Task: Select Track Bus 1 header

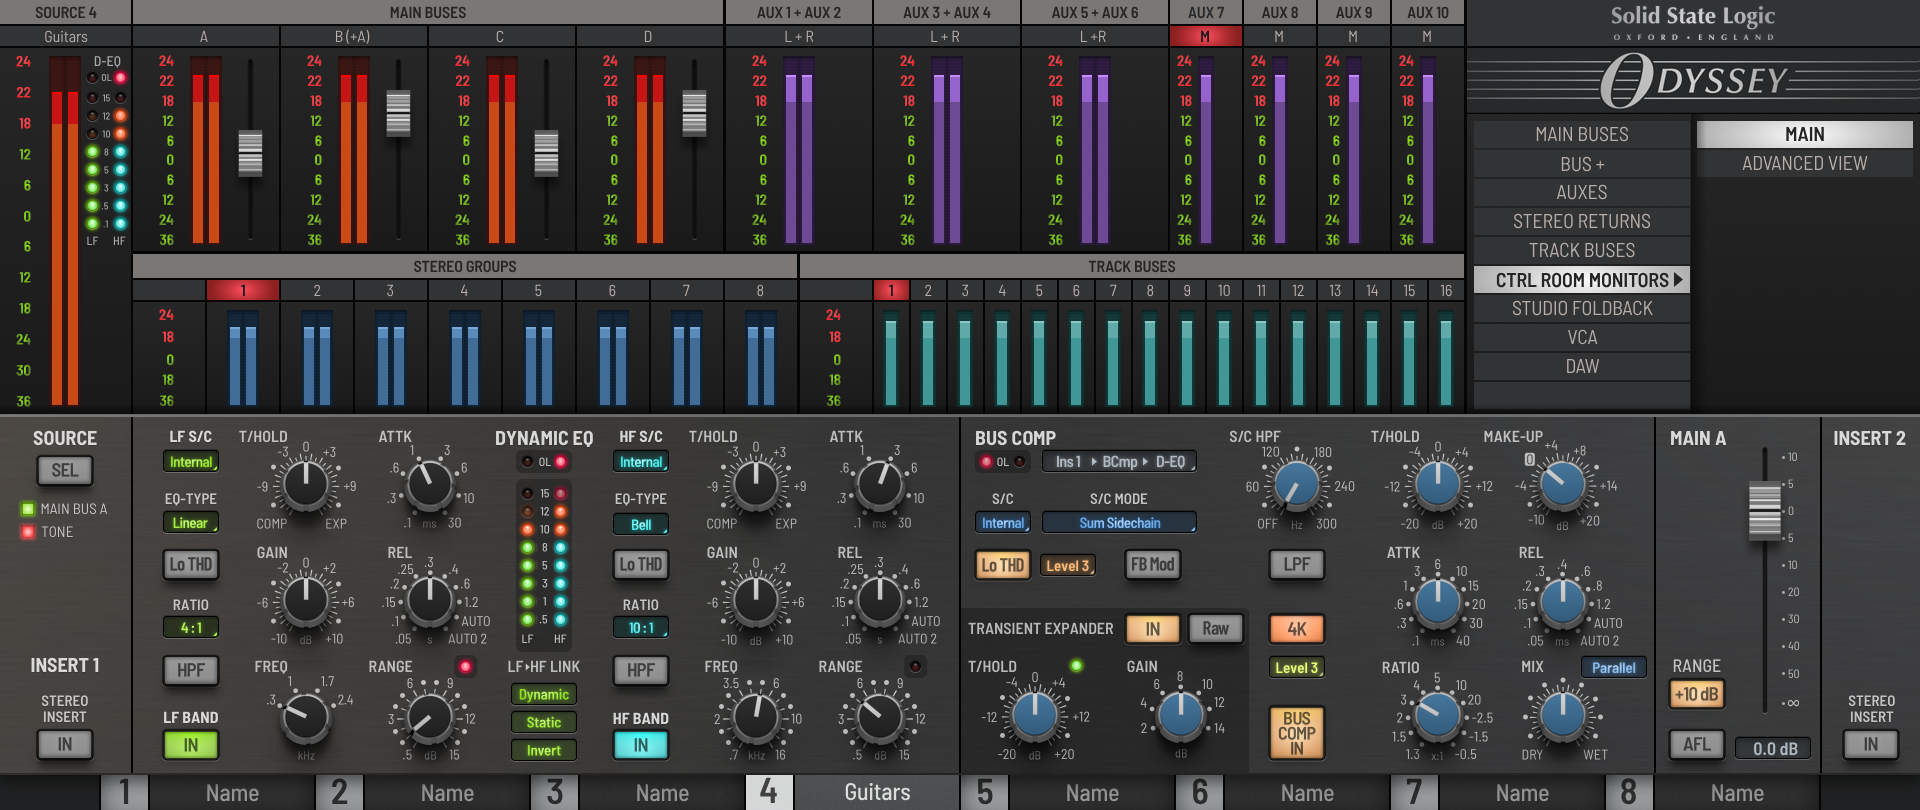Action: 891,291
